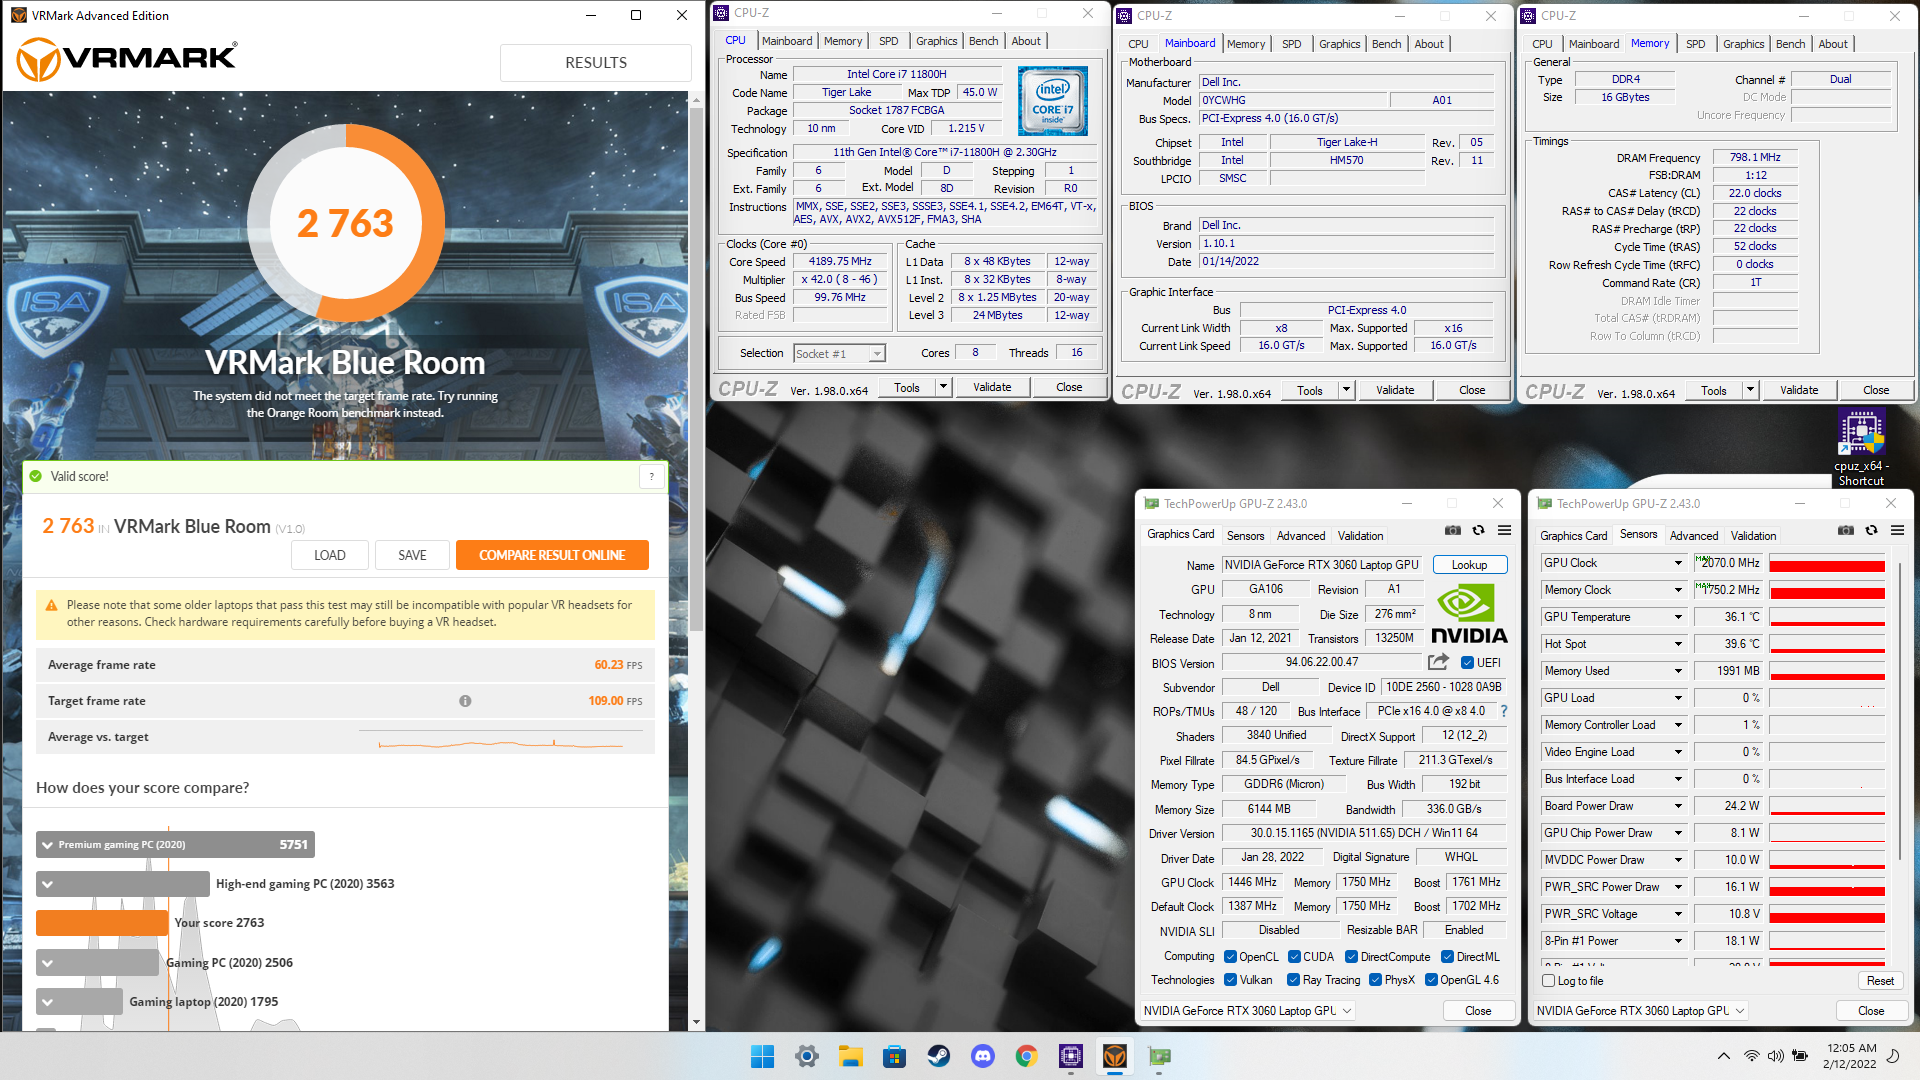Open GPU selector dropdown in Sensors window
1920x1080 pixels.
pyautogui.click(x=1640, y=1011)
